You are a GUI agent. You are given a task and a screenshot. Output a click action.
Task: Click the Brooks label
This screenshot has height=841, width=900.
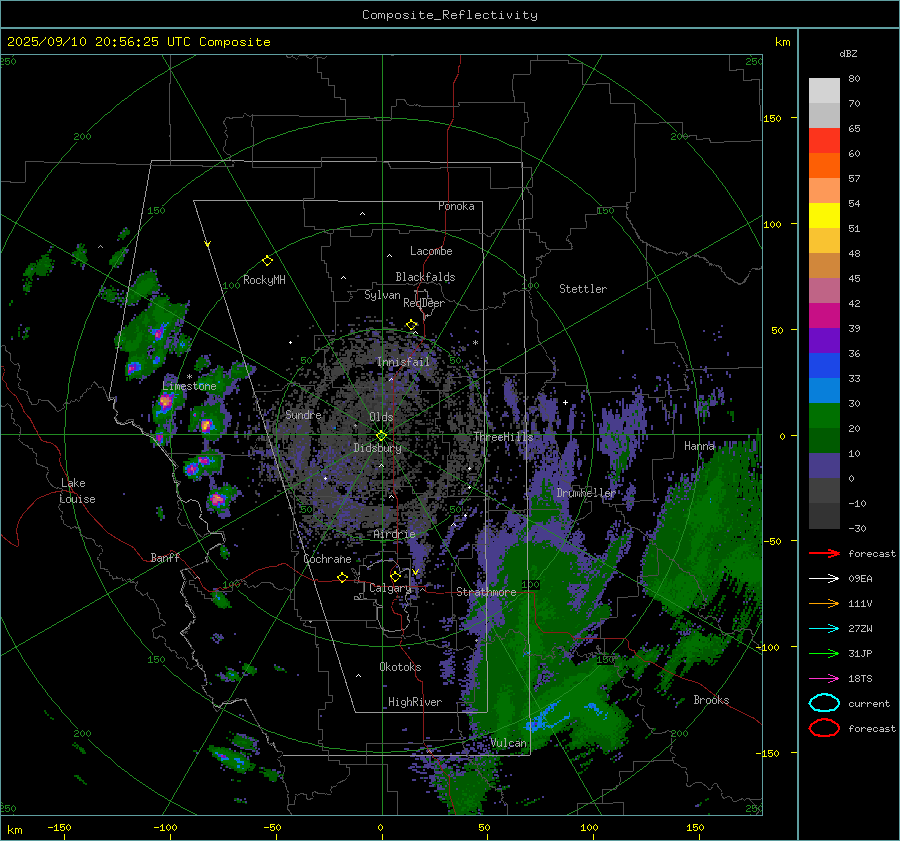[x=711, y=700]
